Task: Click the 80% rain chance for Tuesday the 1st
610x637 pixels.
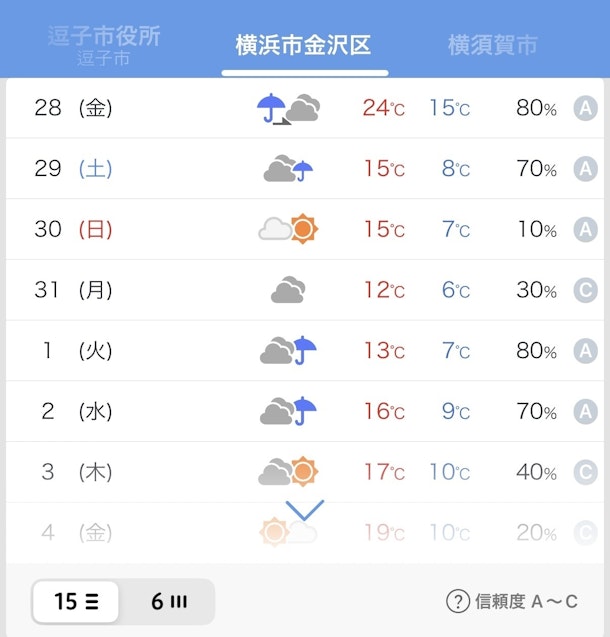Action: 536,351
